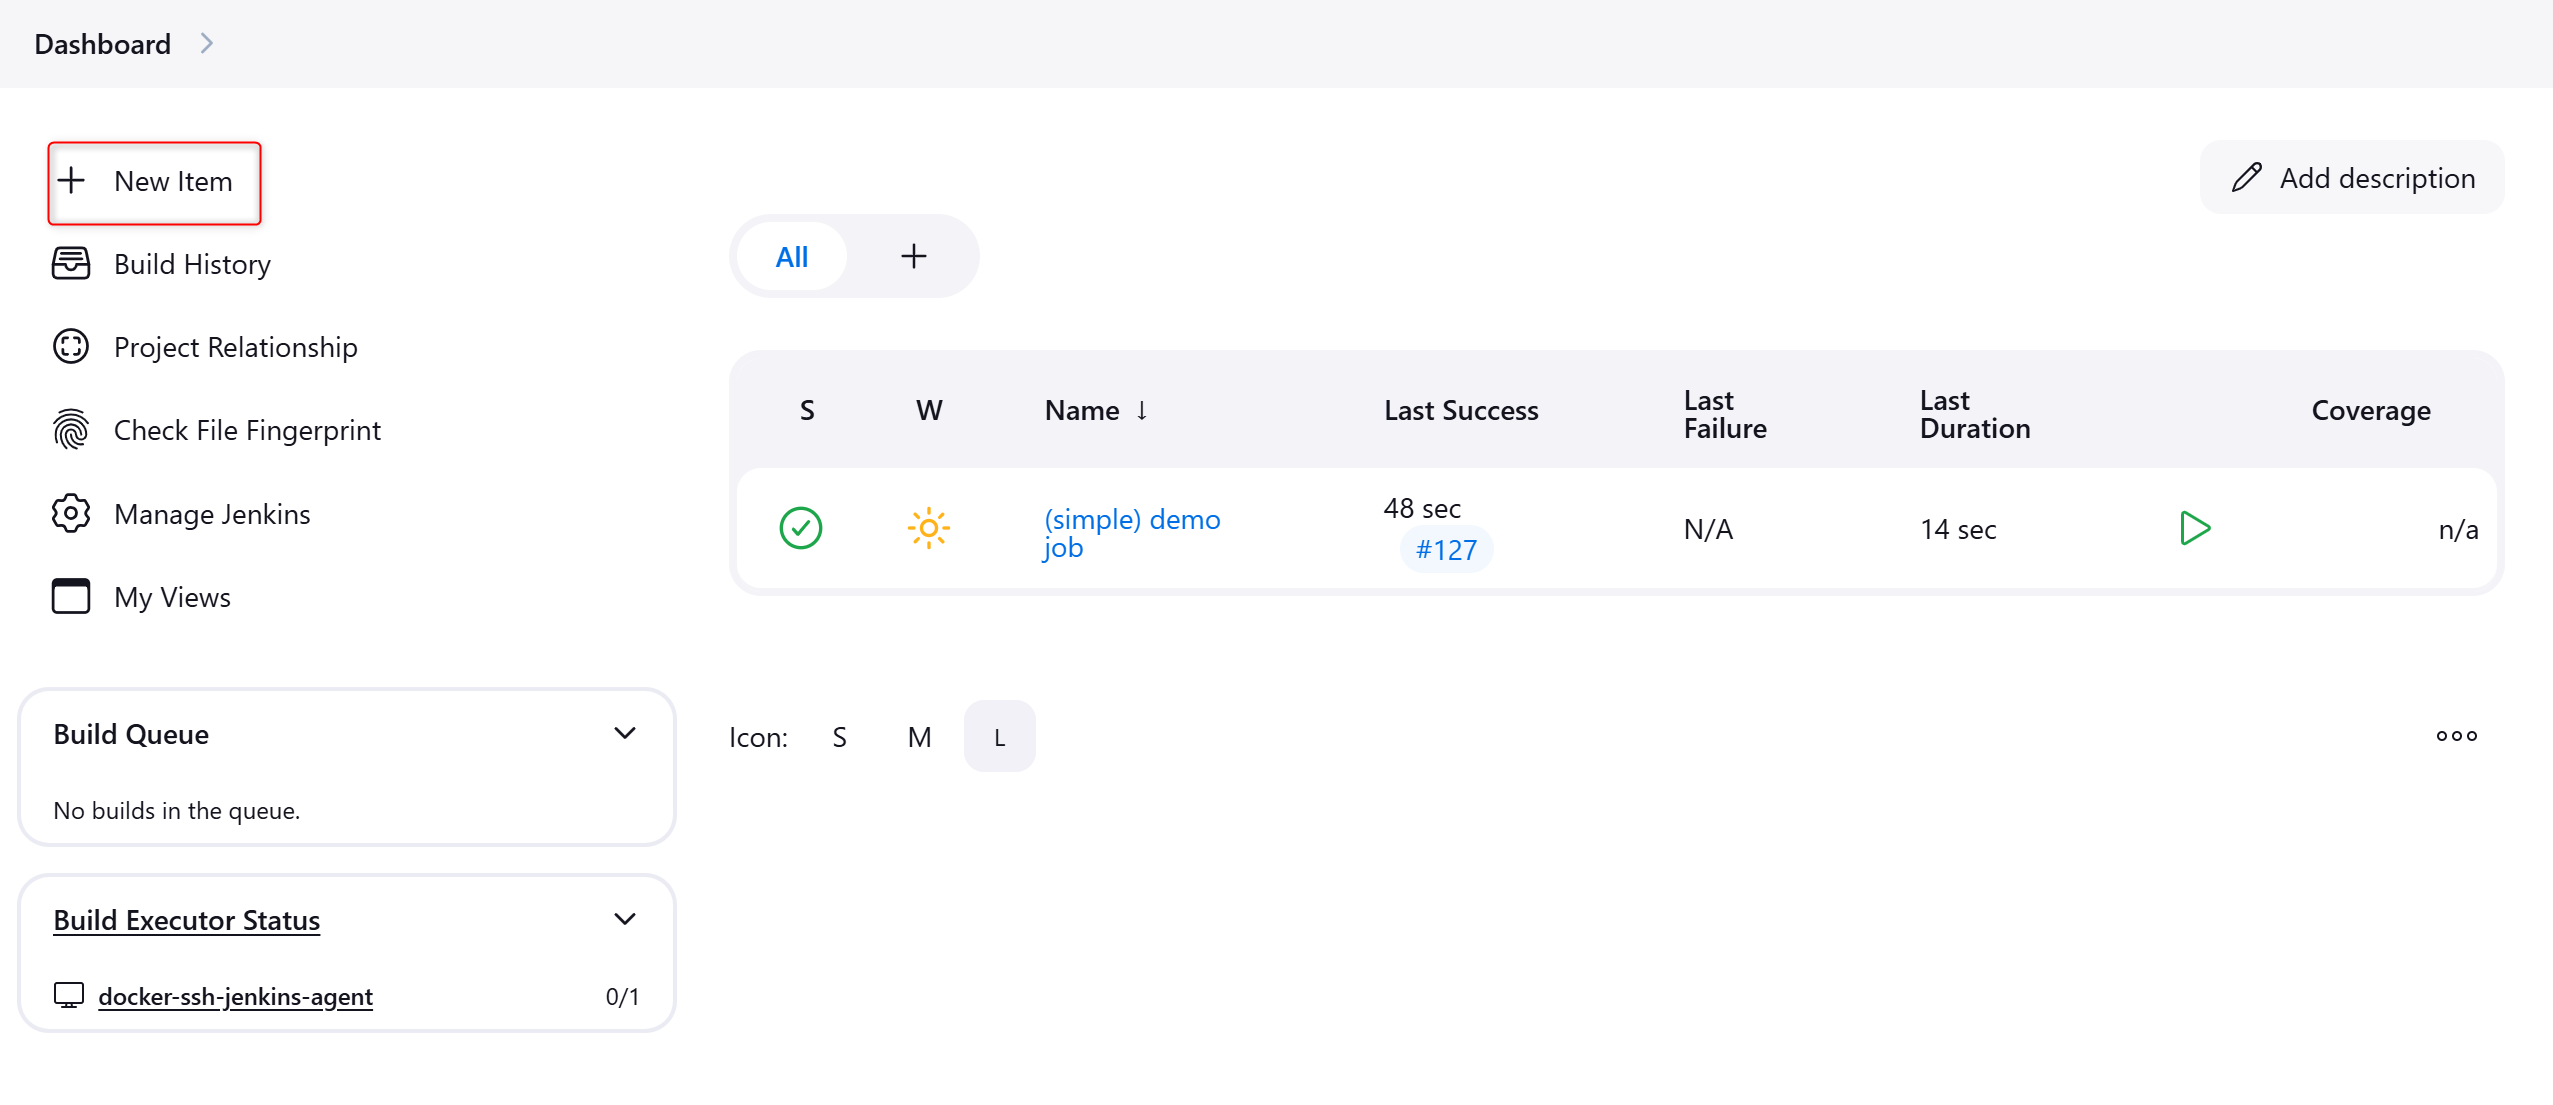Click the '48 sec' last success value

point(1422,508)
